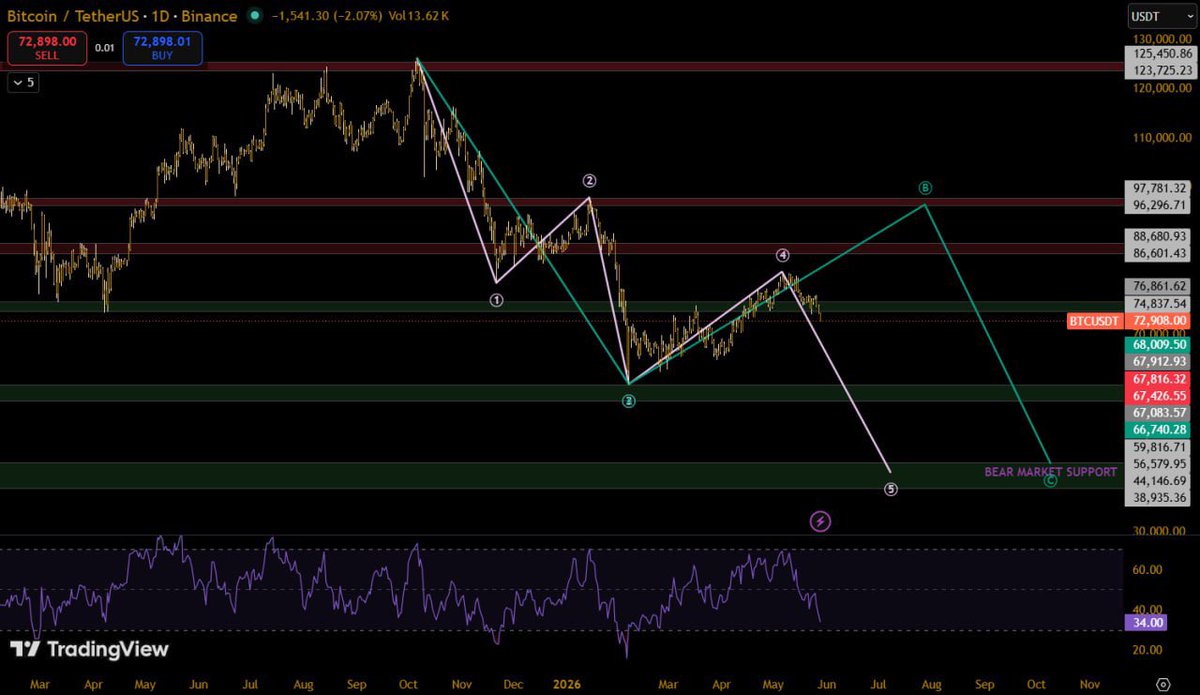Click the RSI 60.00 scale label
The height and width of the screenshot is (695, 1200).
(x=1149, y=570)
